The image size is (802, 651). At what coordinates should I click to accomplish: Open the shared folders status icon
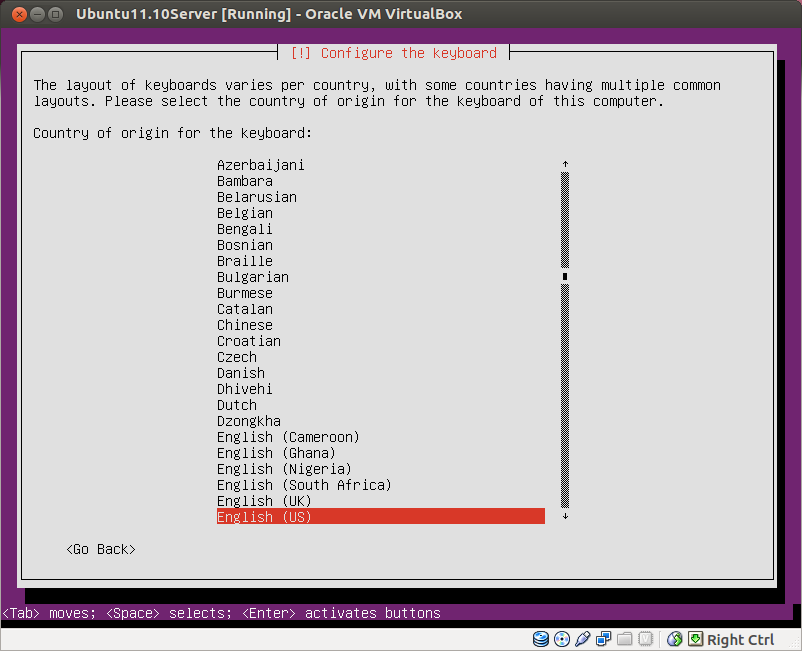click(x=624, y=638)
